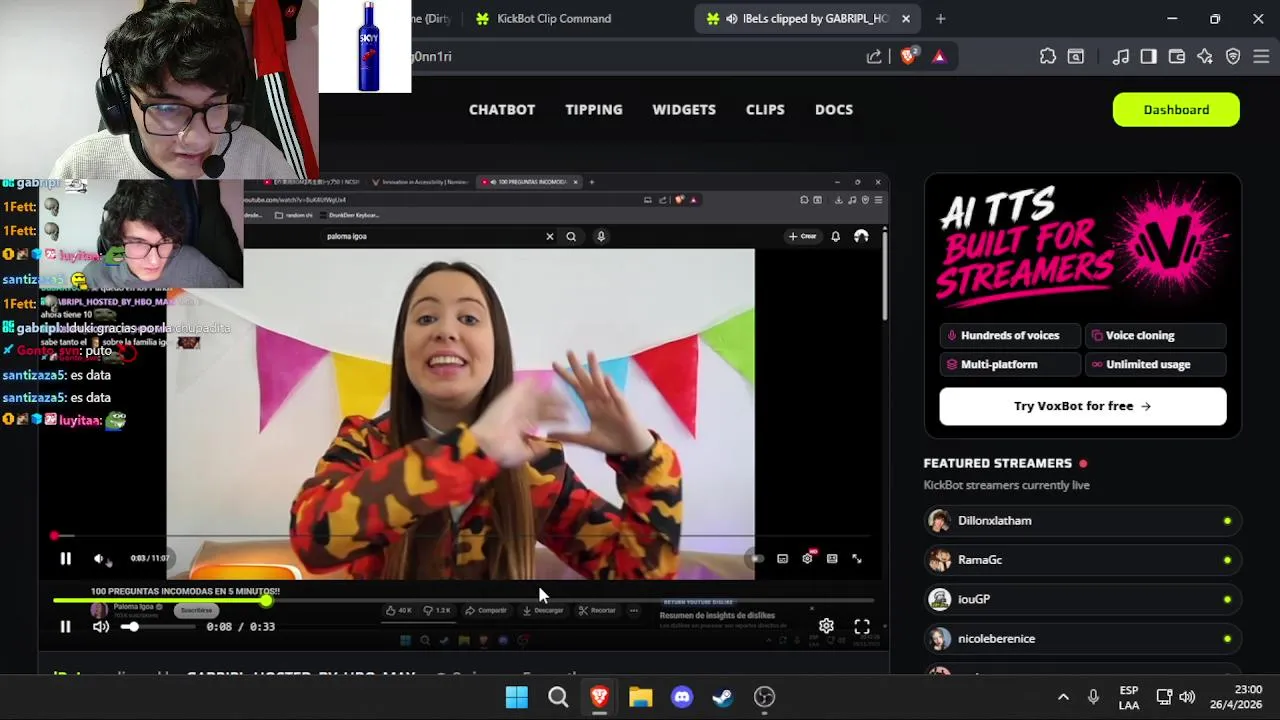Image resolution: width=1280 pixels, height=720 pixels.
Task: Click the Brave icon in taskbar
Action: coord(599,697)
